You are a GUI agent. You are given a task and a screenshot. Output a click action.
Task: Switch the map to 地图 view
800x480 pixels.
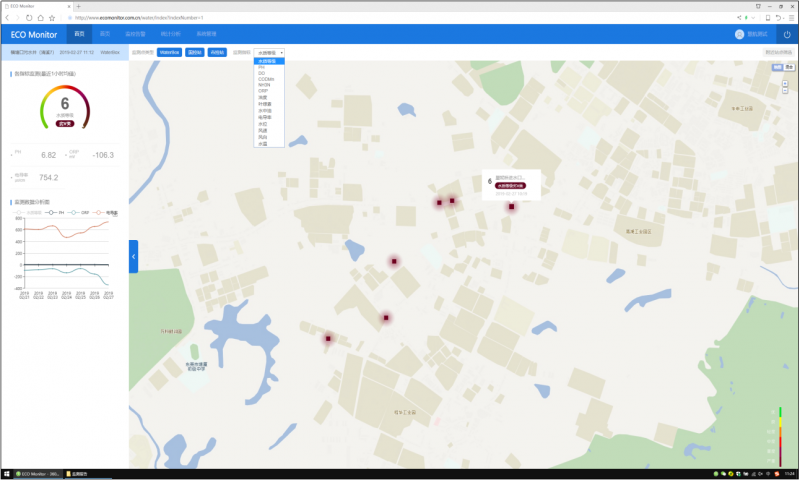tap(778, 67)
